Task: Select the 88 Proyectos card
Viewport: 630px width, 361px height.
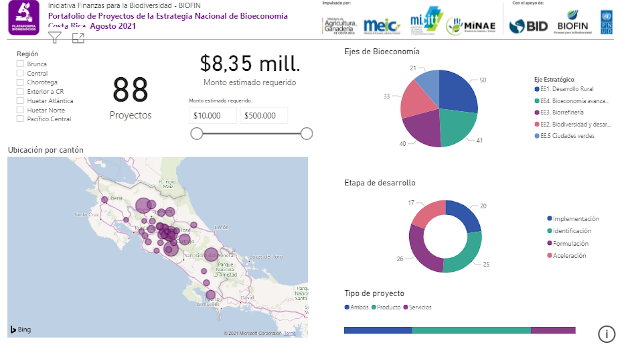Action: pyautogui.click(x=130, y=98)
